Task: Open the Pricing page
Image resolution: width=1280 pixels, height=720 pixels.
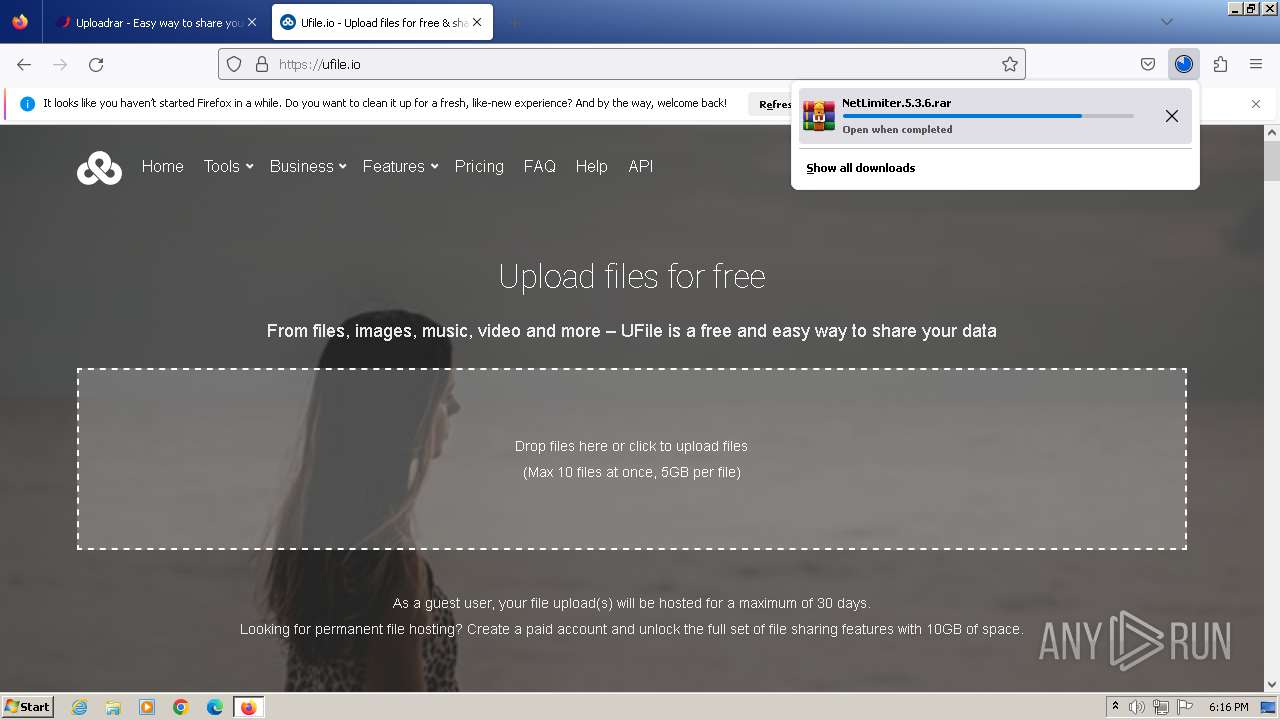Action: (x=479, y=166)
